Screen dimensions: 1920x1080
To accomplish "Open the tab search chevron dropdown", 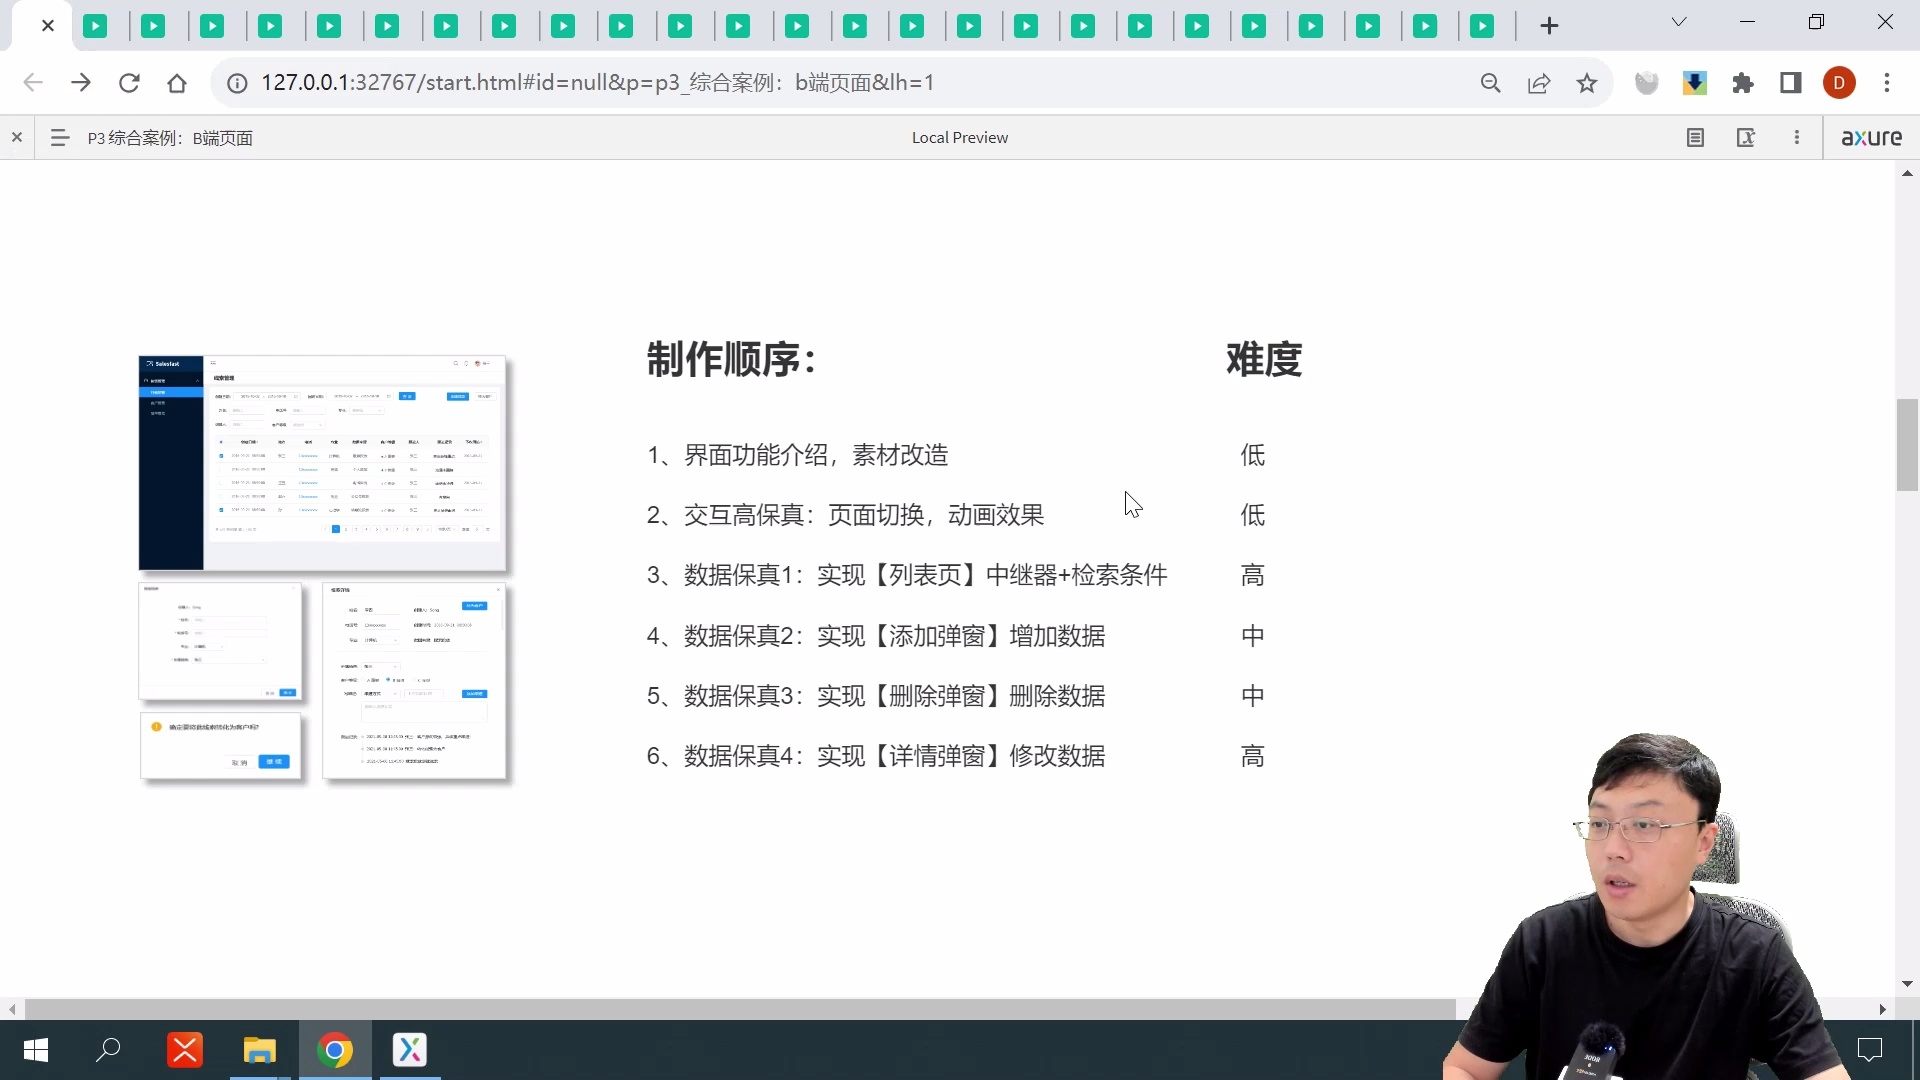I will (x=1678, y=21).
